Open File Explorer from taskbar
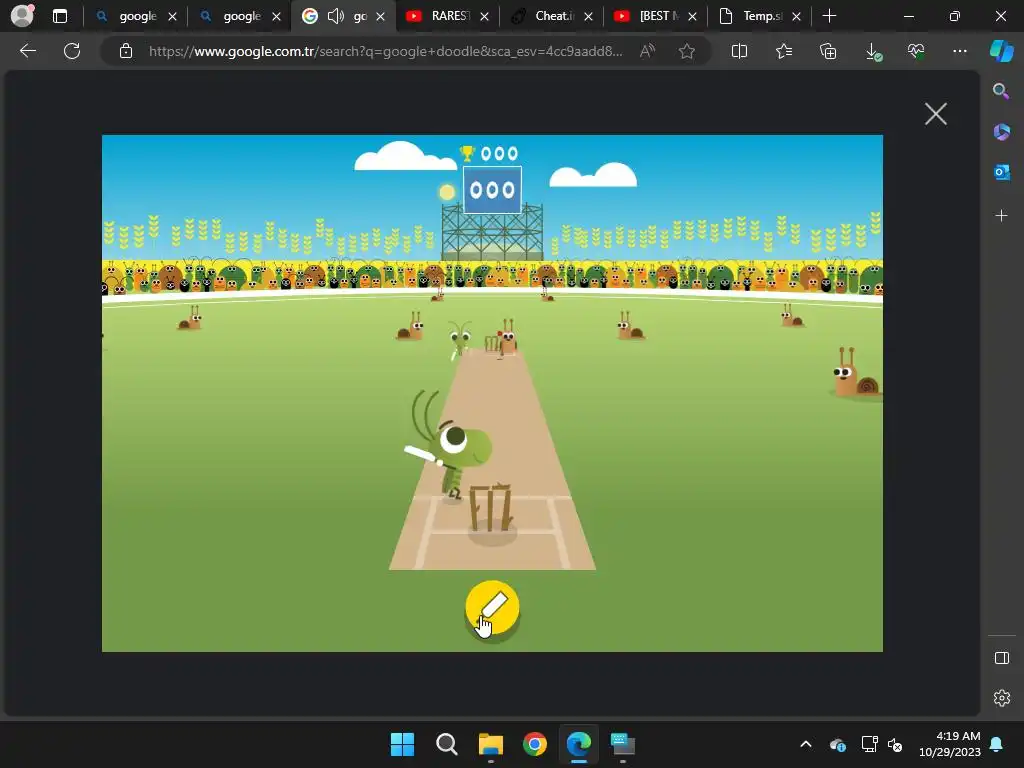 [x=490, y=744]
